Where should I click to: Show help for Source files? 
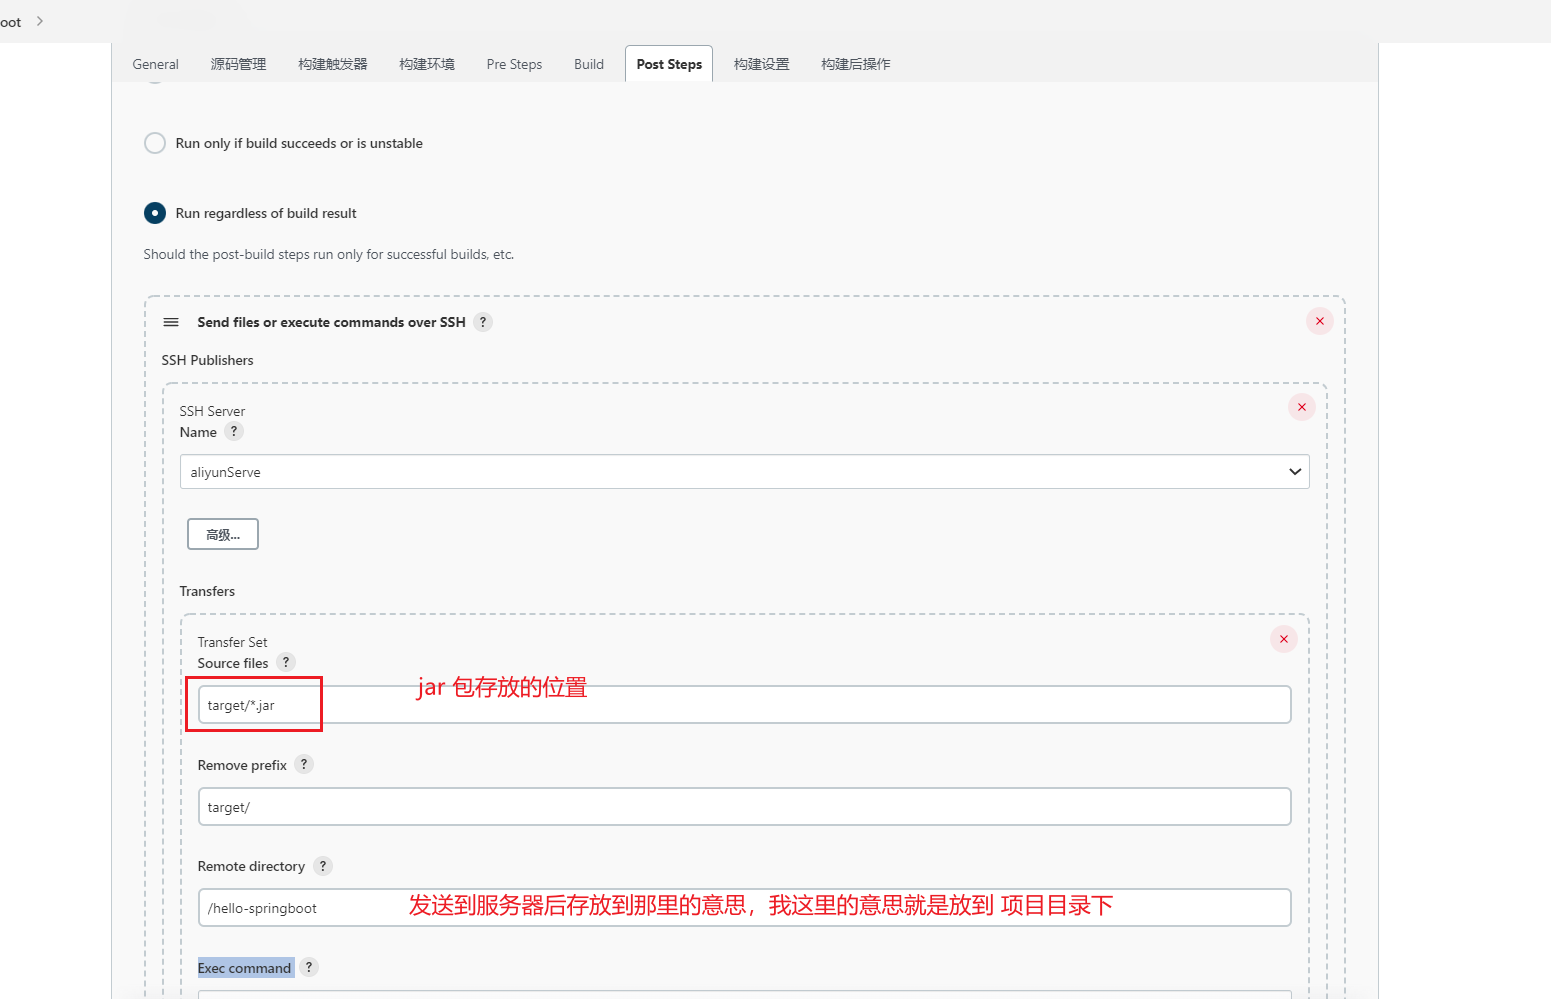tap(286, 662)
